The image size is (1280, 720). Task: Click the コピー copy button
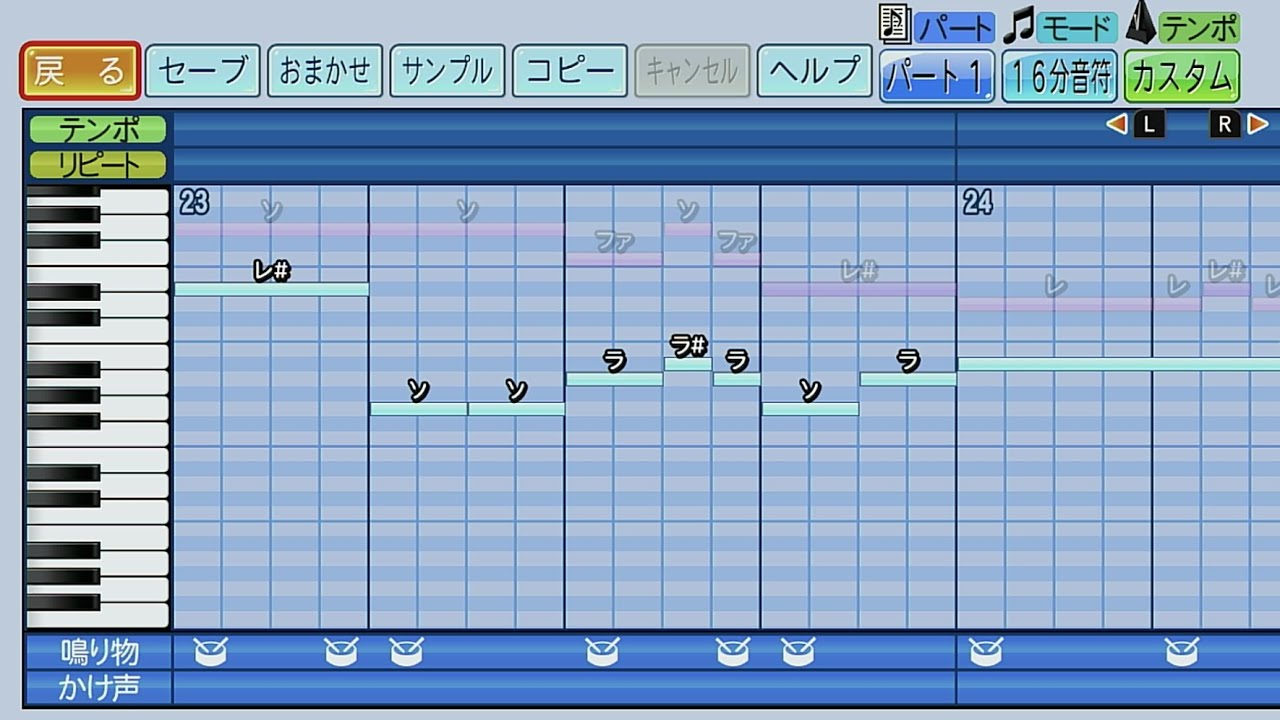[570, 71]
